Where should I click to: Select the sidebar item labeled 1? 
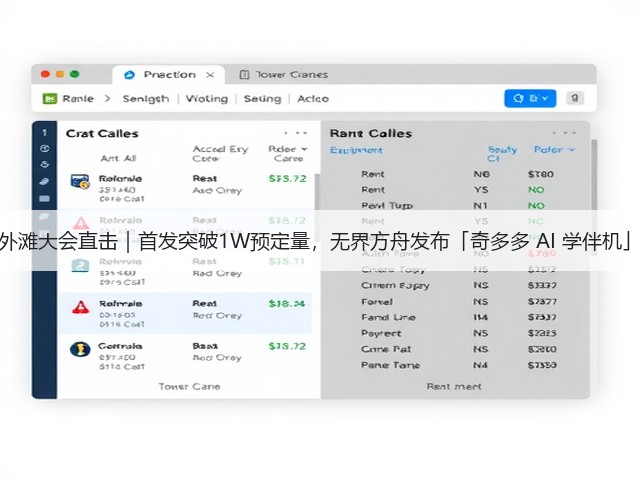[x=44, y=133]
